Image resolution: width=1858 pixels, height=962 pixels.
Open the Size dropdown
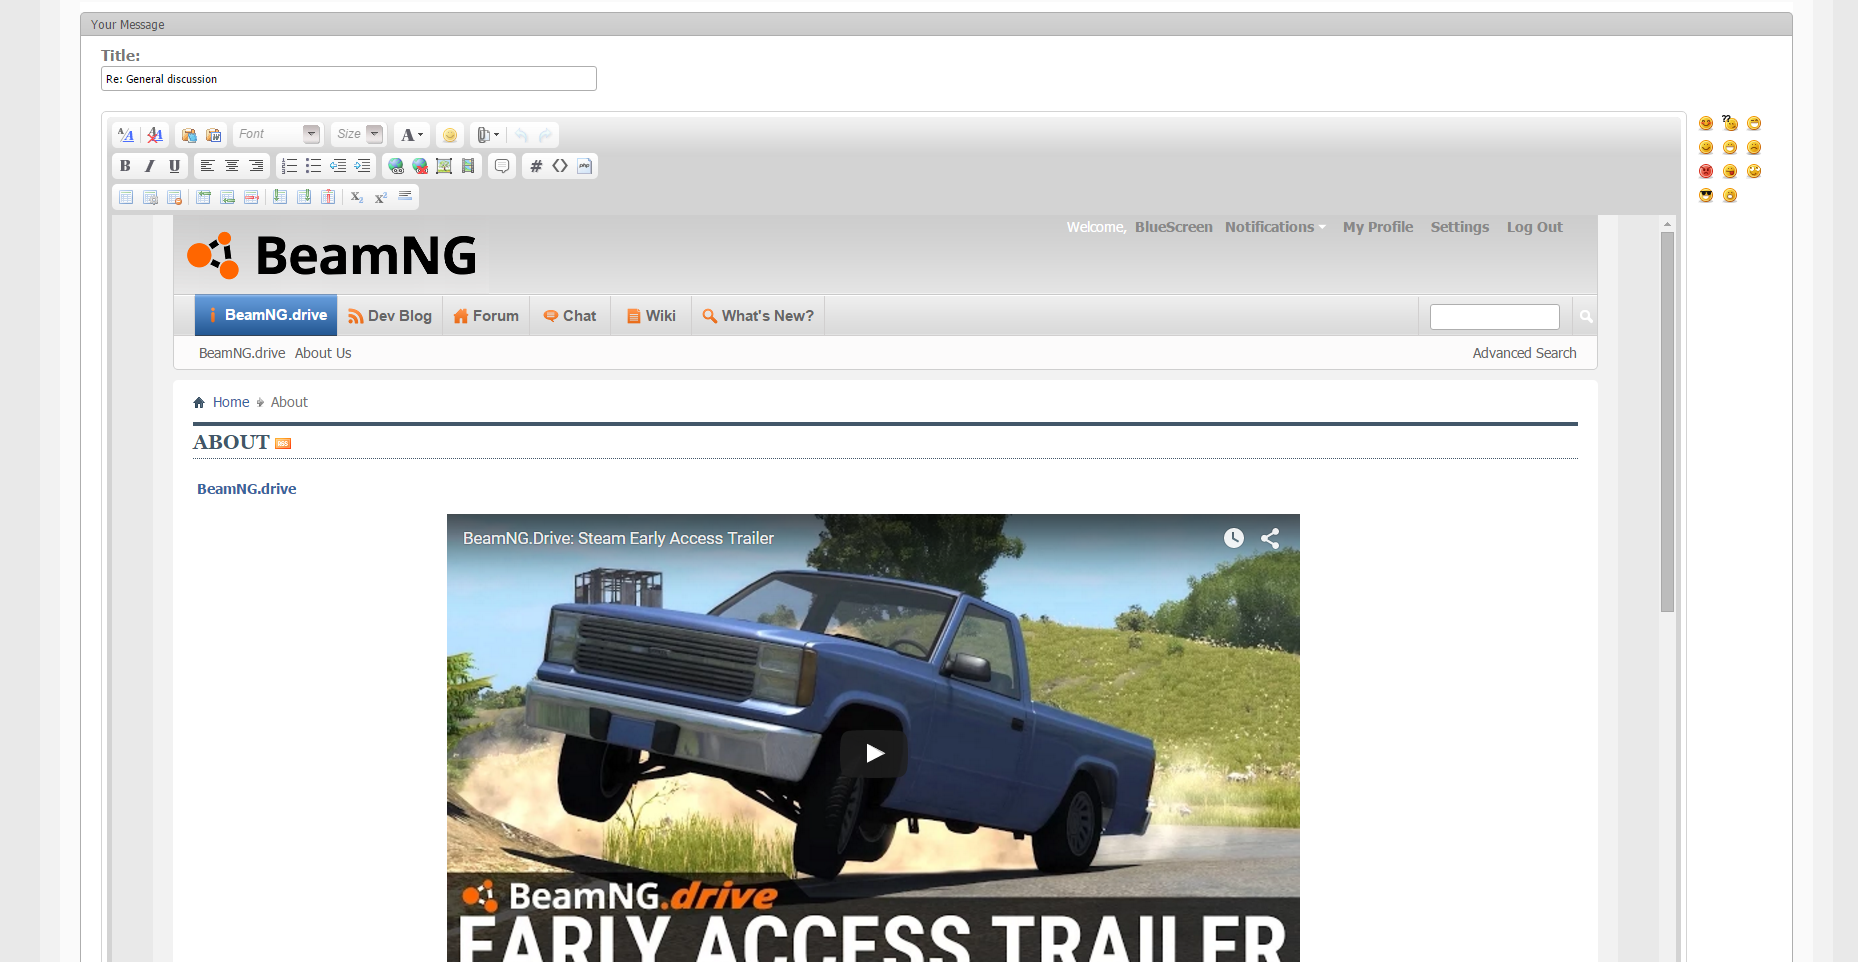[x=359, y=134]
